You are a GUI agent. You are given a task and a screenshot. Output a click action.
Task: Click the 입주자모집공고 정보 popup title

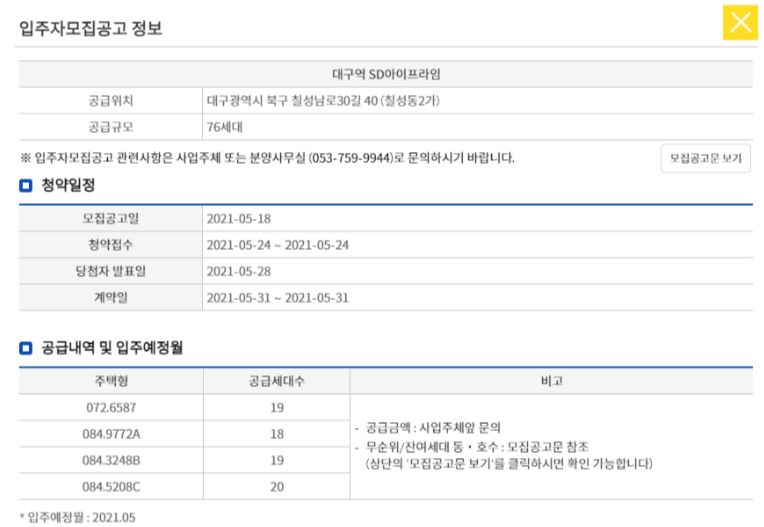91,28
